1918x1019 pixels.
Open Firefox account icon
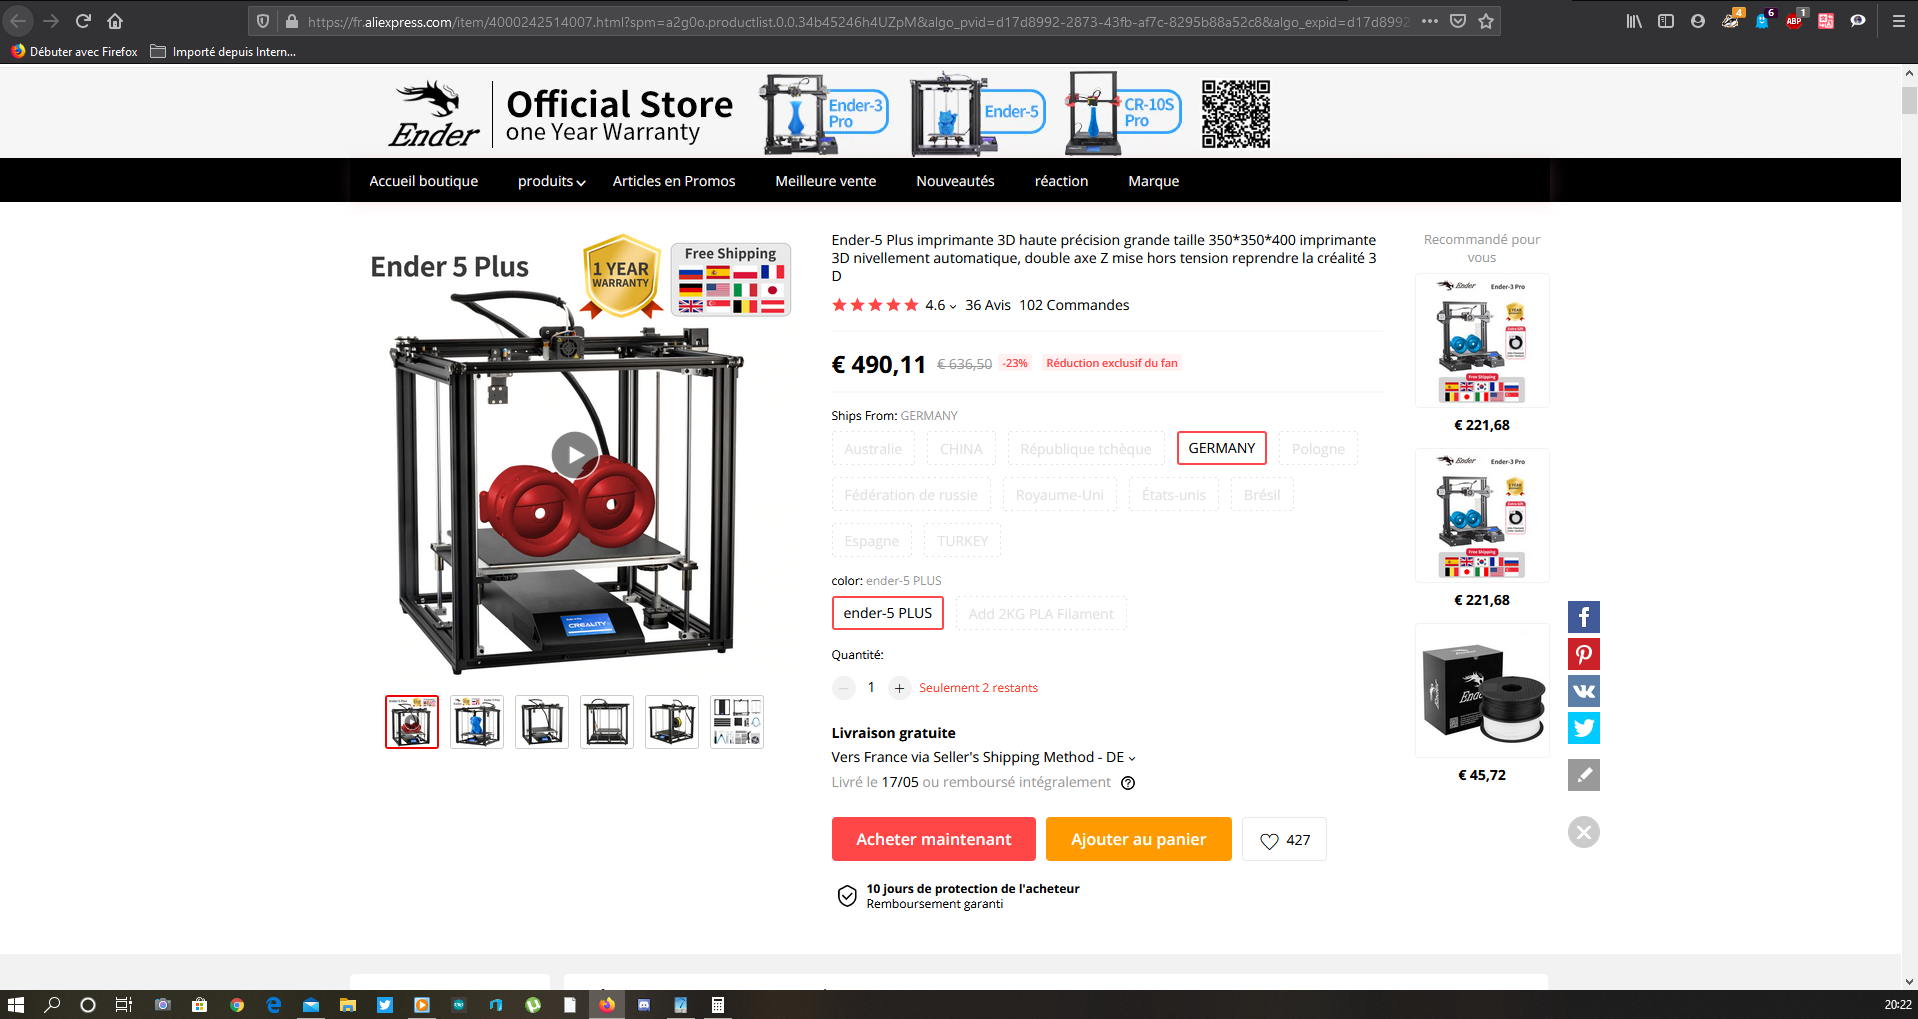(1698, 21)
